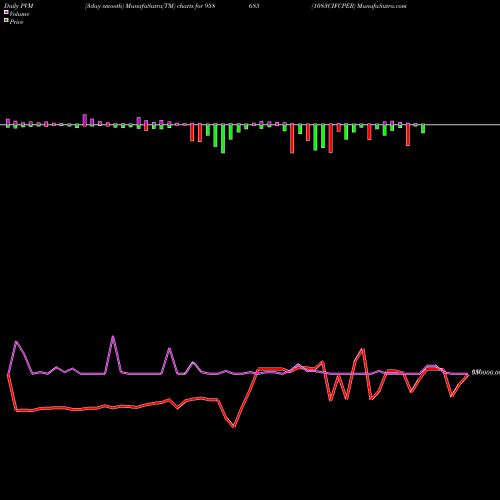Click the MunafaSutra.com text in the header
The image size is (500, 500).
381,6
